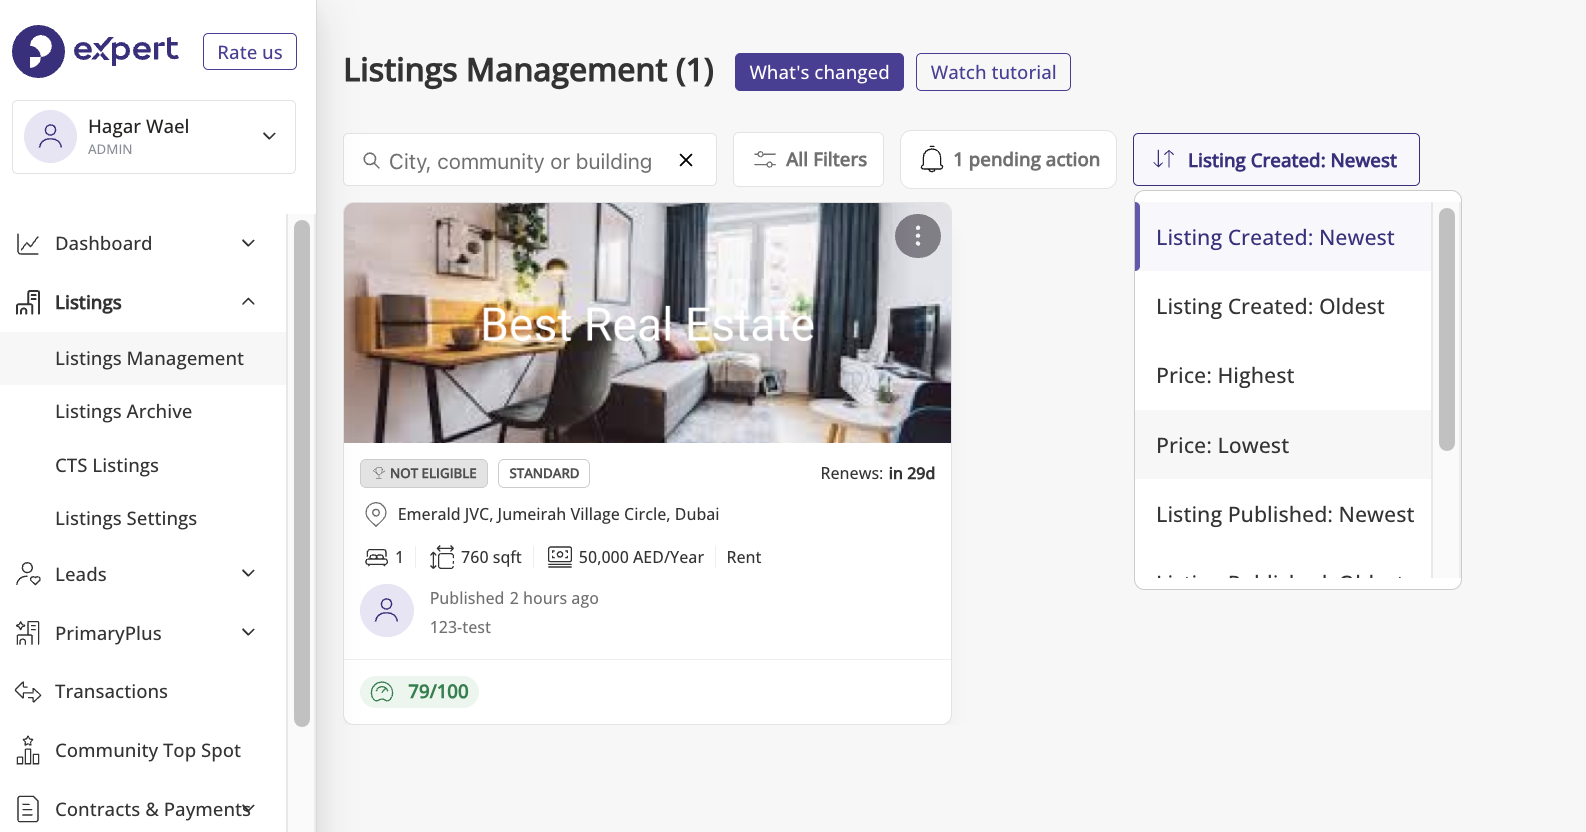Screen dimensions: 1586x832
Task: Click the Hagar Wael avatar icon
Action: [50, 137]
